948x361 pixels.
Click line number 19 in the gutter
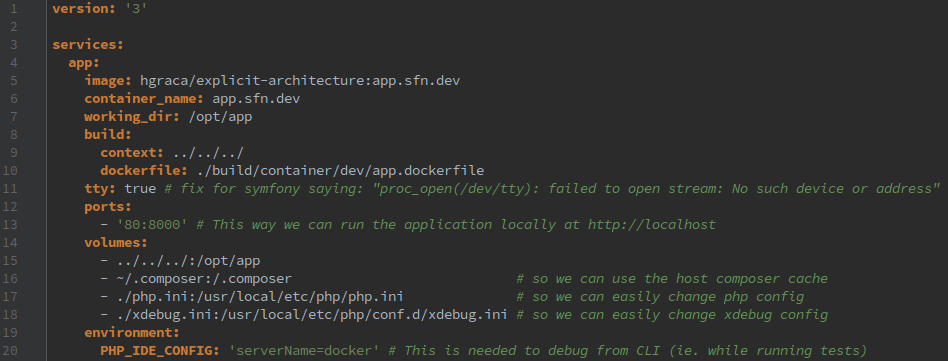click(10, 333)
